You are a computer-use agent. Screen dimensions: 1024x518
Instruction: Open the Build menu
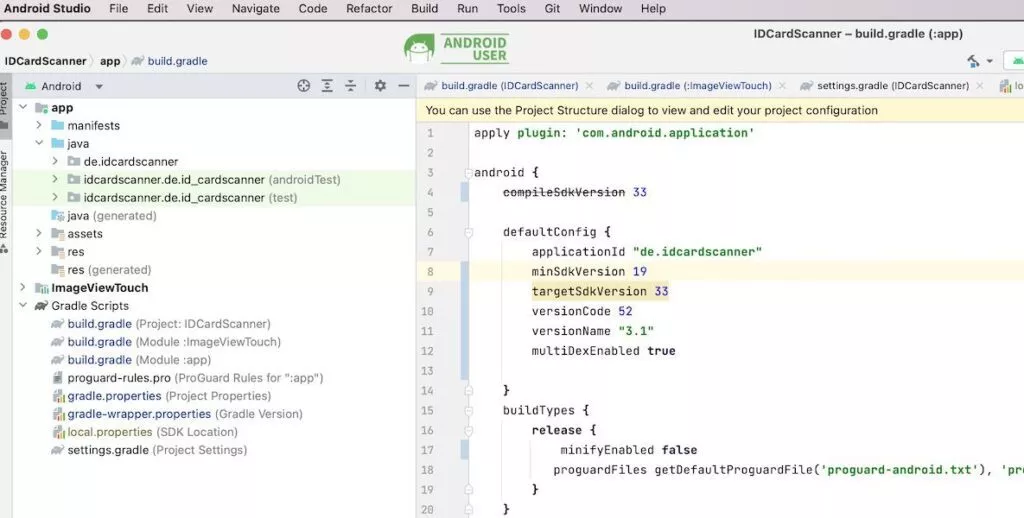[x=424, y=8]
